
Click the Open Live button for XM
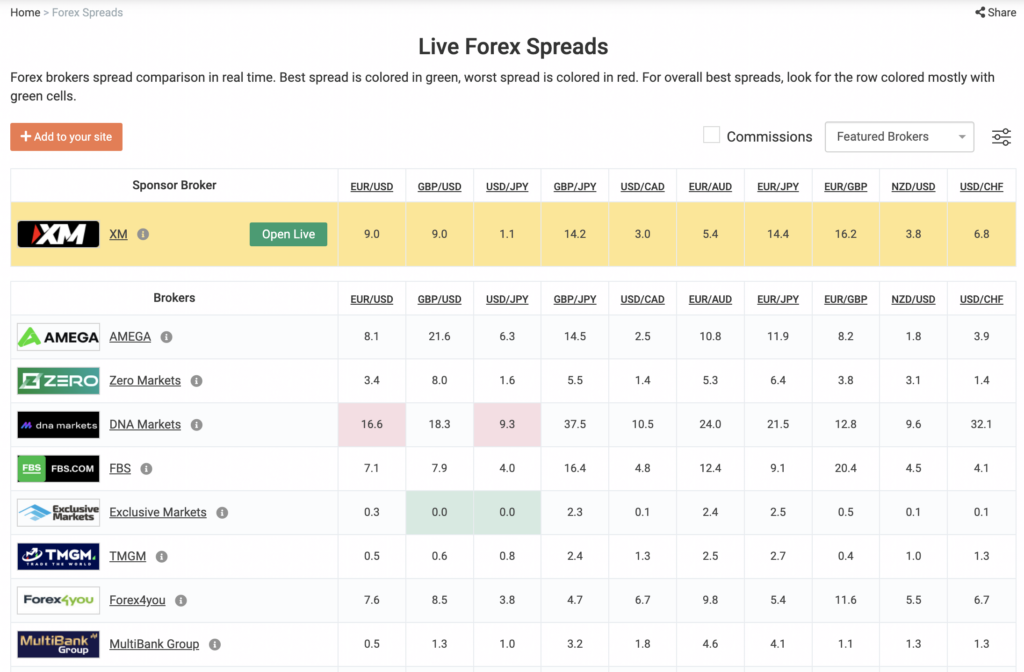pos(288,234)
